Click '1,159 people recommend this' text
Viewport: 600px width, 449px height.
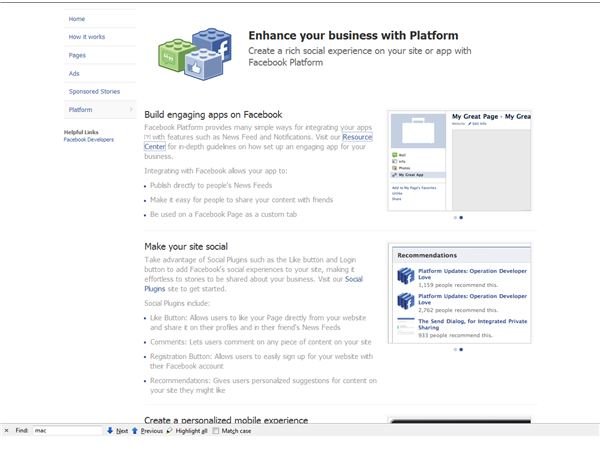coord(458,285)
